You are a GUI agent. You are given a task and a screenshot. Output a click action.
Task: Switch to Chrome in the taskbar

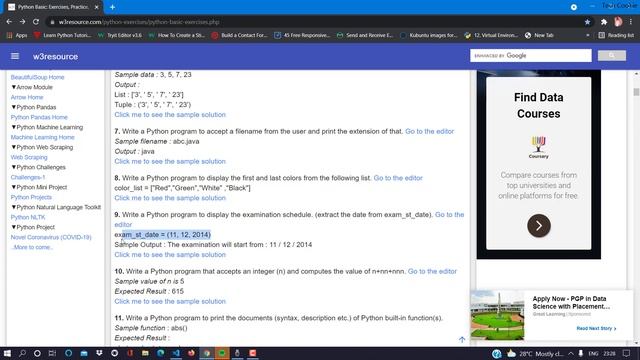pyautogui.click(x=207, y=353)
